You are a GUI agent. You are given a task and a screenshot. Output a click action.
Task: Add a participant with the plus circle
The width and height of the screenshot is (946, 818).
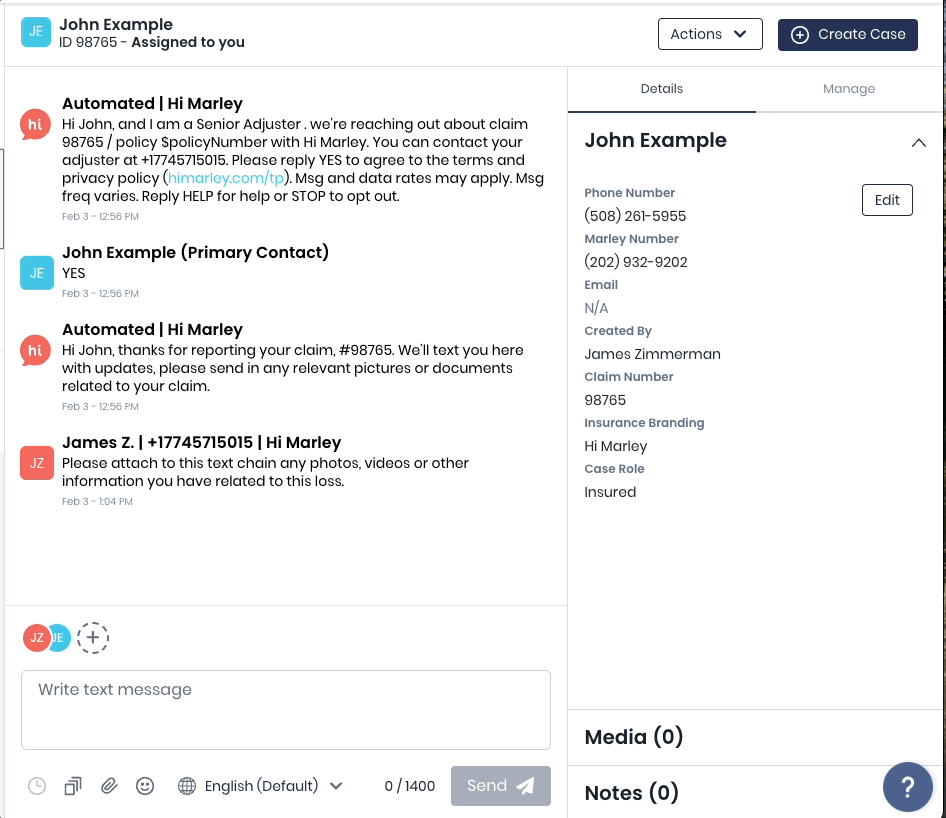[93, 637]
